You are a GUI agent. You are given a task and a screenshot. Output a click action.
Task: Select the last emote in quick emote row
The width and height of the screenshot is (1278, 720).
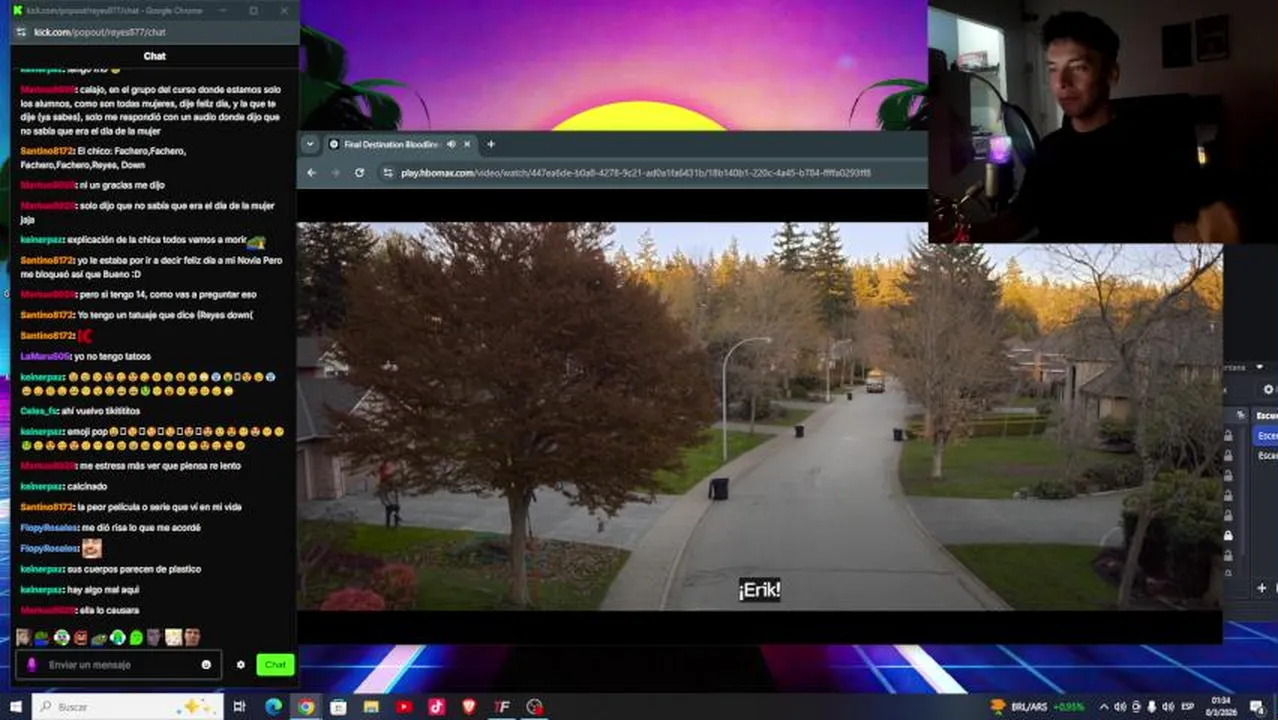point(192,637)
